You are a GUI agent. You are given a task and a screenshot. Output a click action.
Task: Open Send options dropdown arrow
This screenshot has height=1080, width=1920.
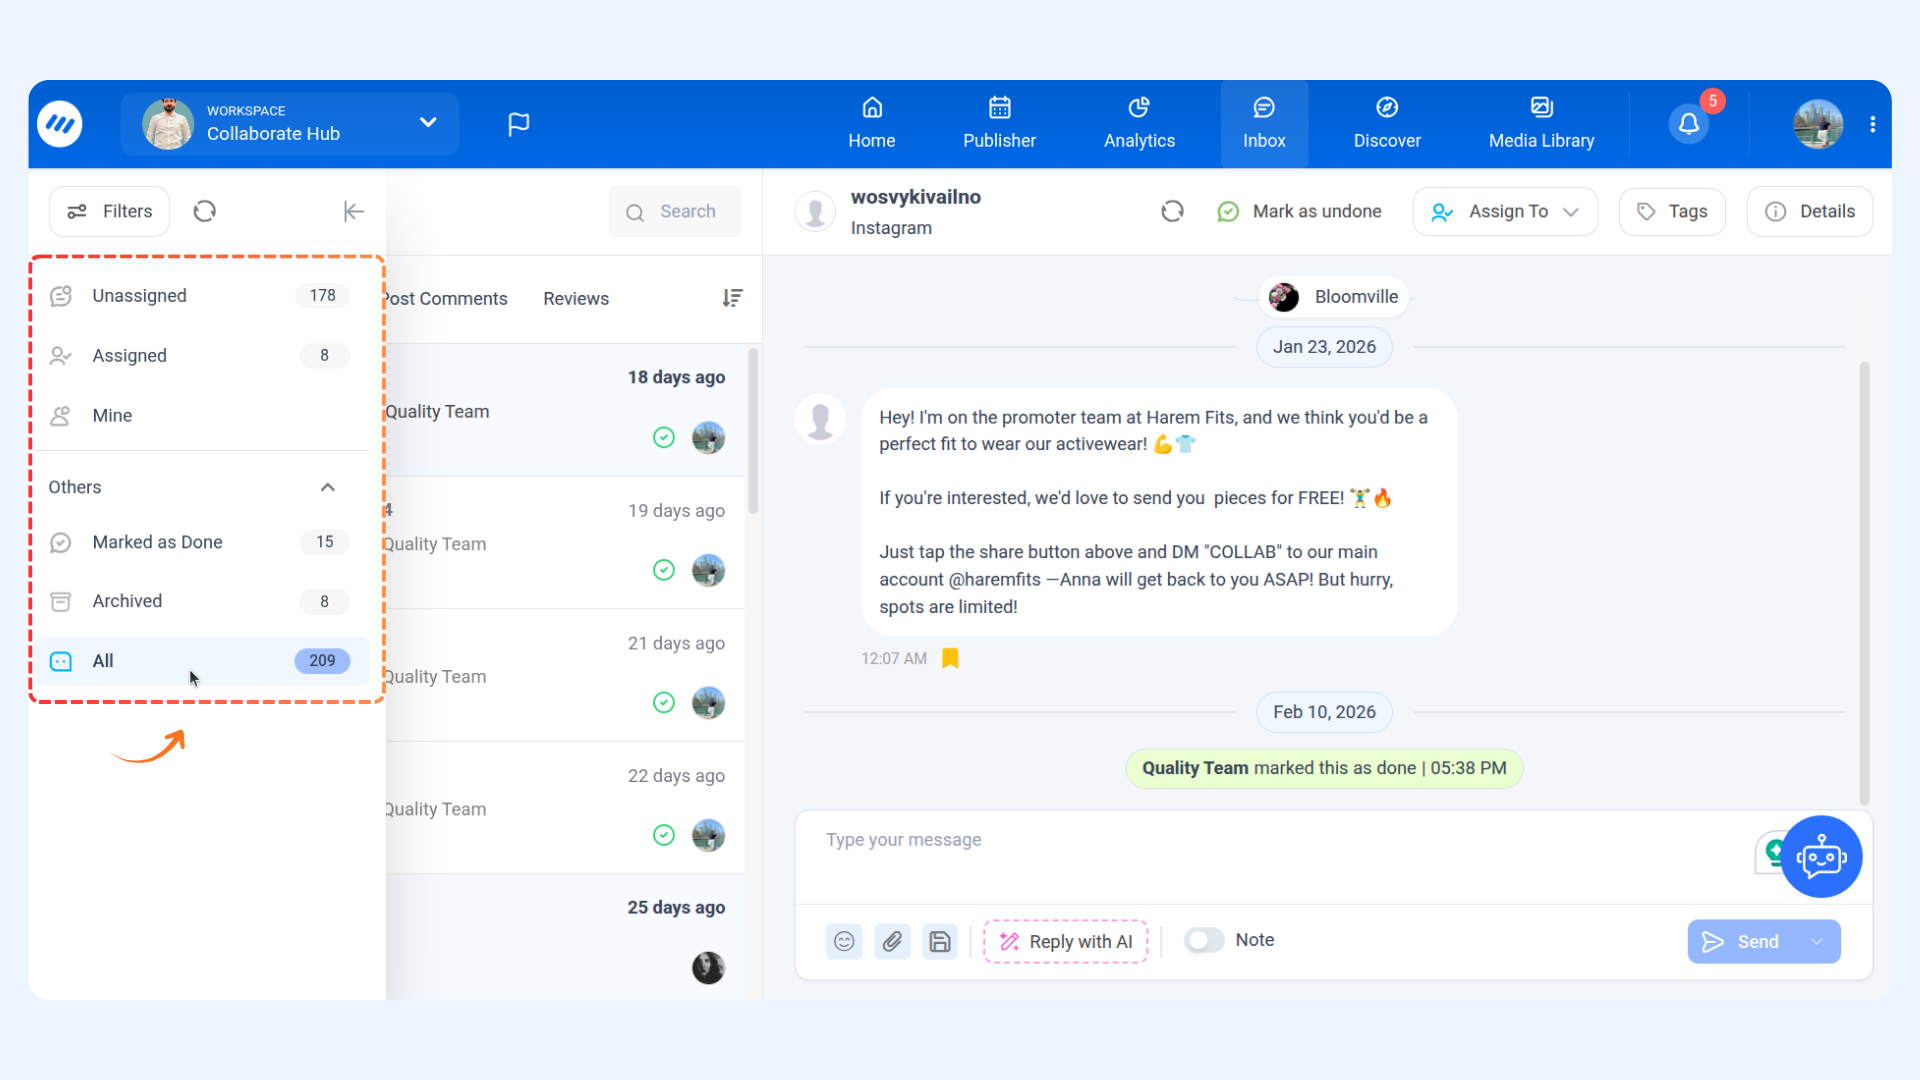[x=1817, y=941]
